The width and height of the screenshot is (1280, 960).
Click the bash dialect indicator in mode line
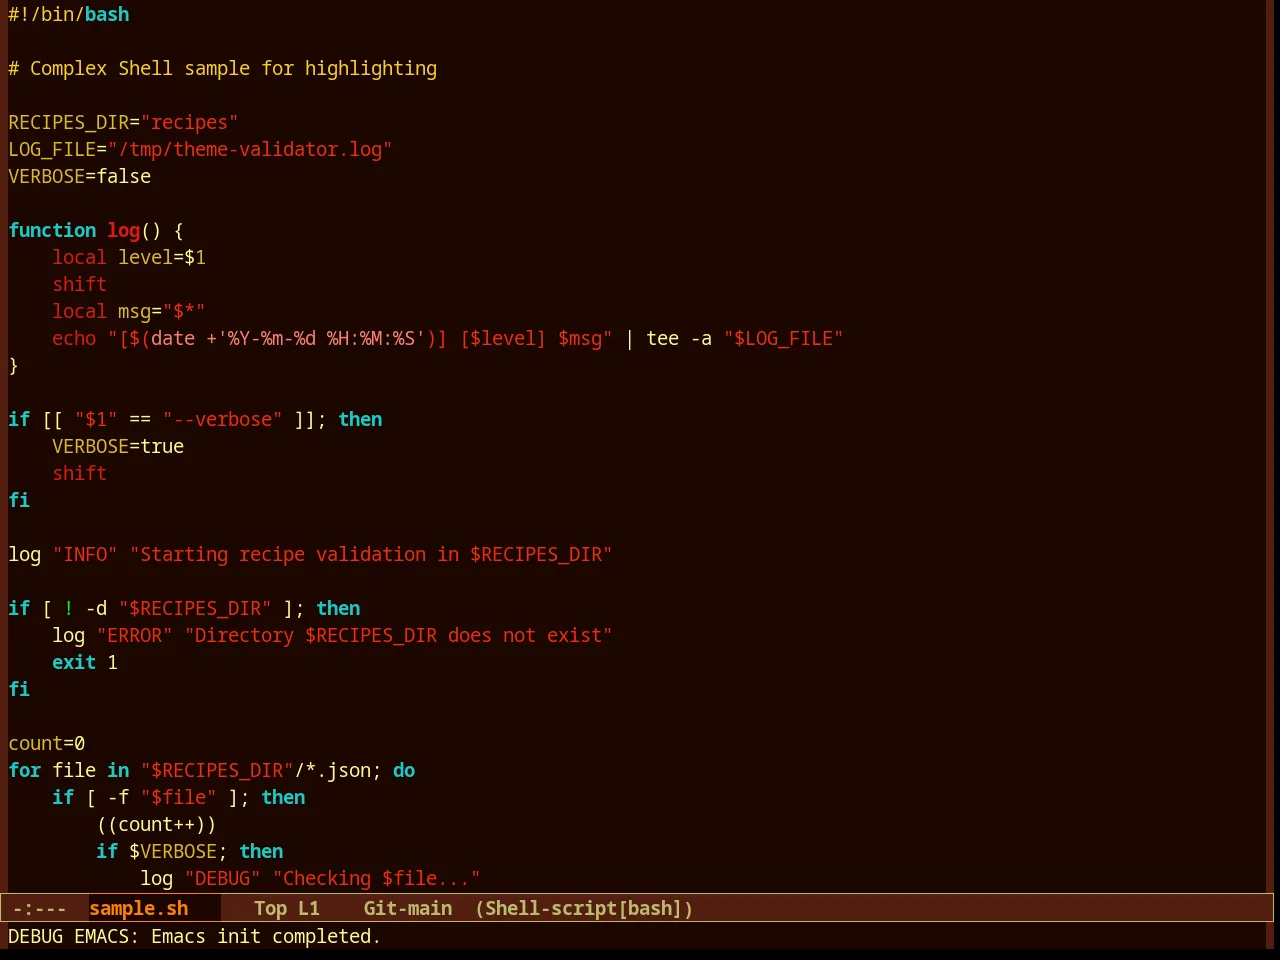649,908
